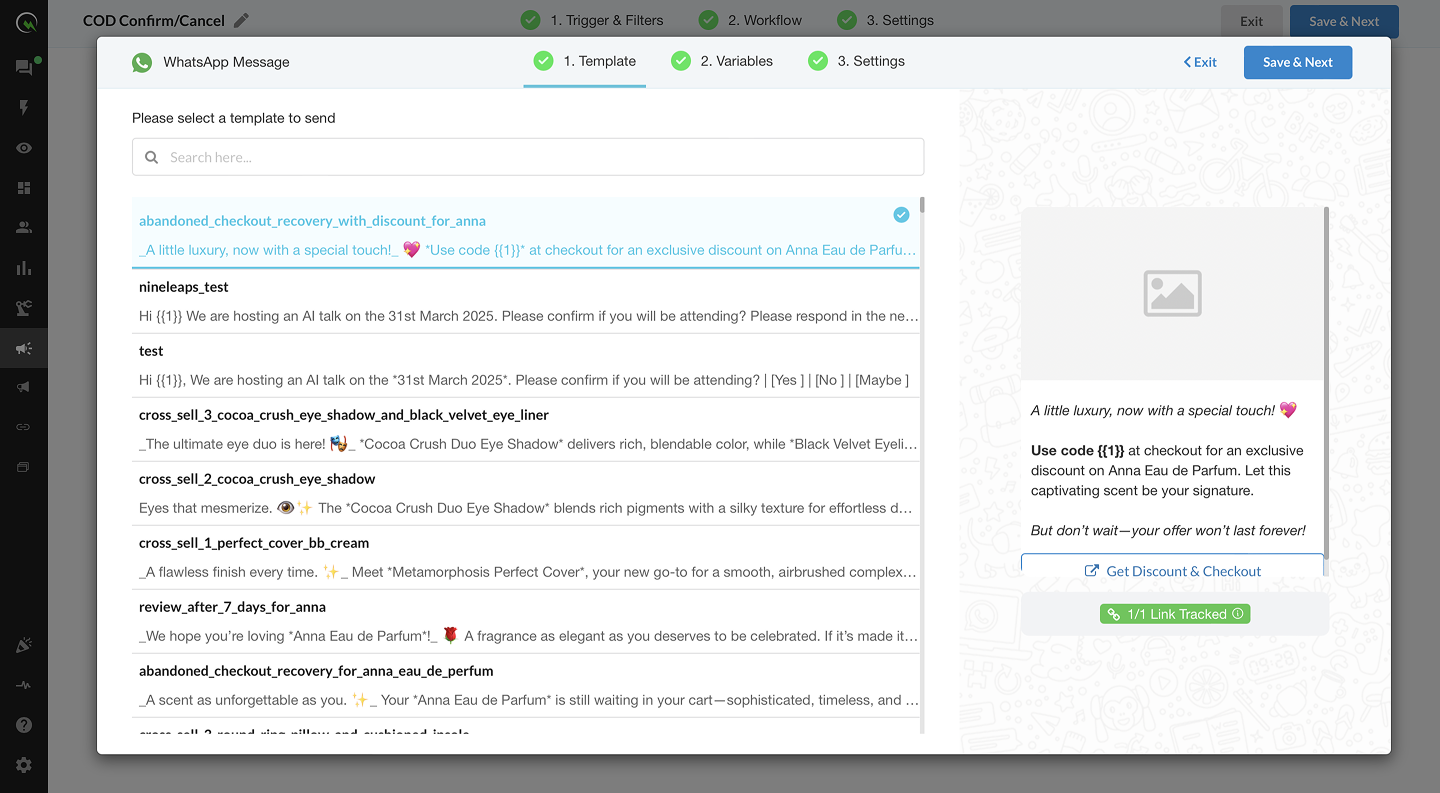Click the Exit link in modal
The width and height of the screenshot is (1440, 793).
tap(1200, 62)
